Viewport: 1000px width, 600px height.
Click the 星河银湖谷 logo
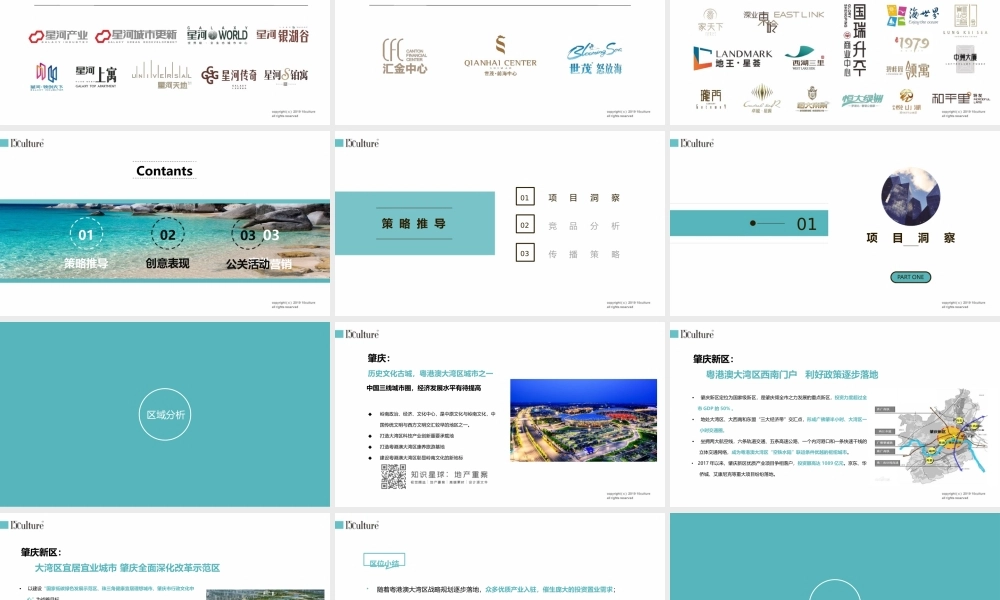tap(285, 35)
